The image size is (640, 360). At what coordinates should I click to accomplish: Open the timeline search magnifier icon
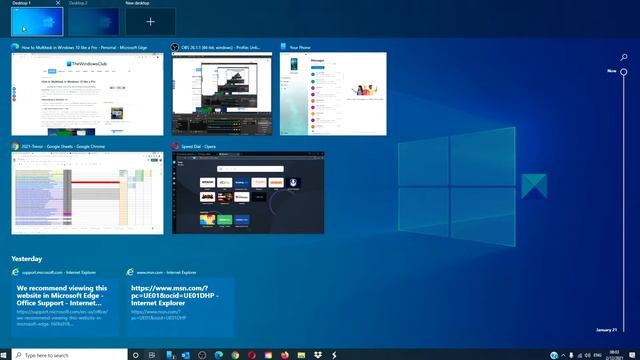click(624, 57)
